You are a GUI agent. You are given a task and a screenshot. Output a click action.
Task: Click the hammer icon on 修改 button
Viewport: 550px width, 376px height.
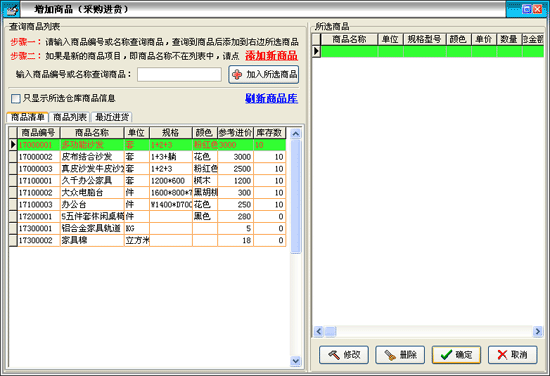coord(334,355)
